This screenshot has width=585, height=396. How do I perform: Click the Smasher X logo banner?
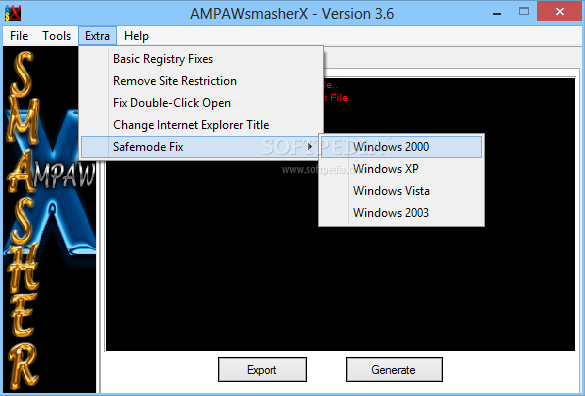(x=50, y=219)
